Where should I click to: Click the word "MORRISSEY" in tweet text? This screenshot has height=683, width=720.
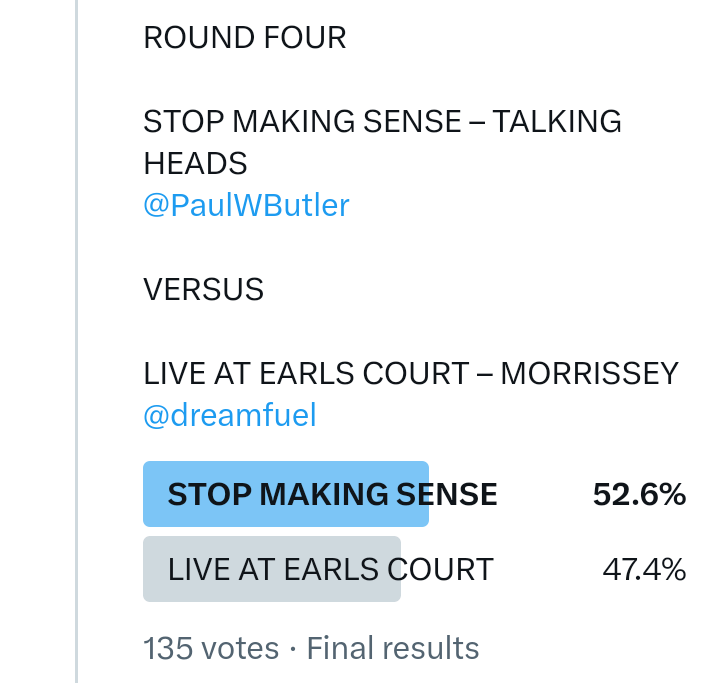589,374
